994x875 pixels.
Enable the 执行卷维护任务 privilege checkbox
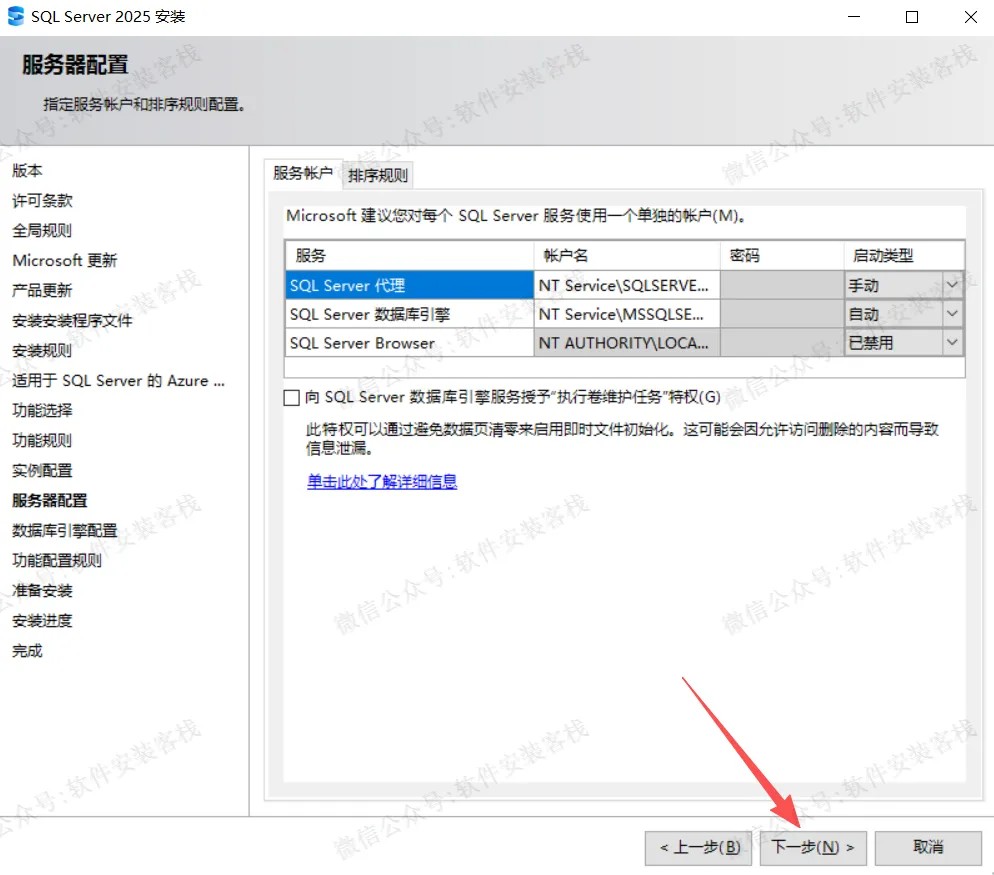tap(292, 398)
